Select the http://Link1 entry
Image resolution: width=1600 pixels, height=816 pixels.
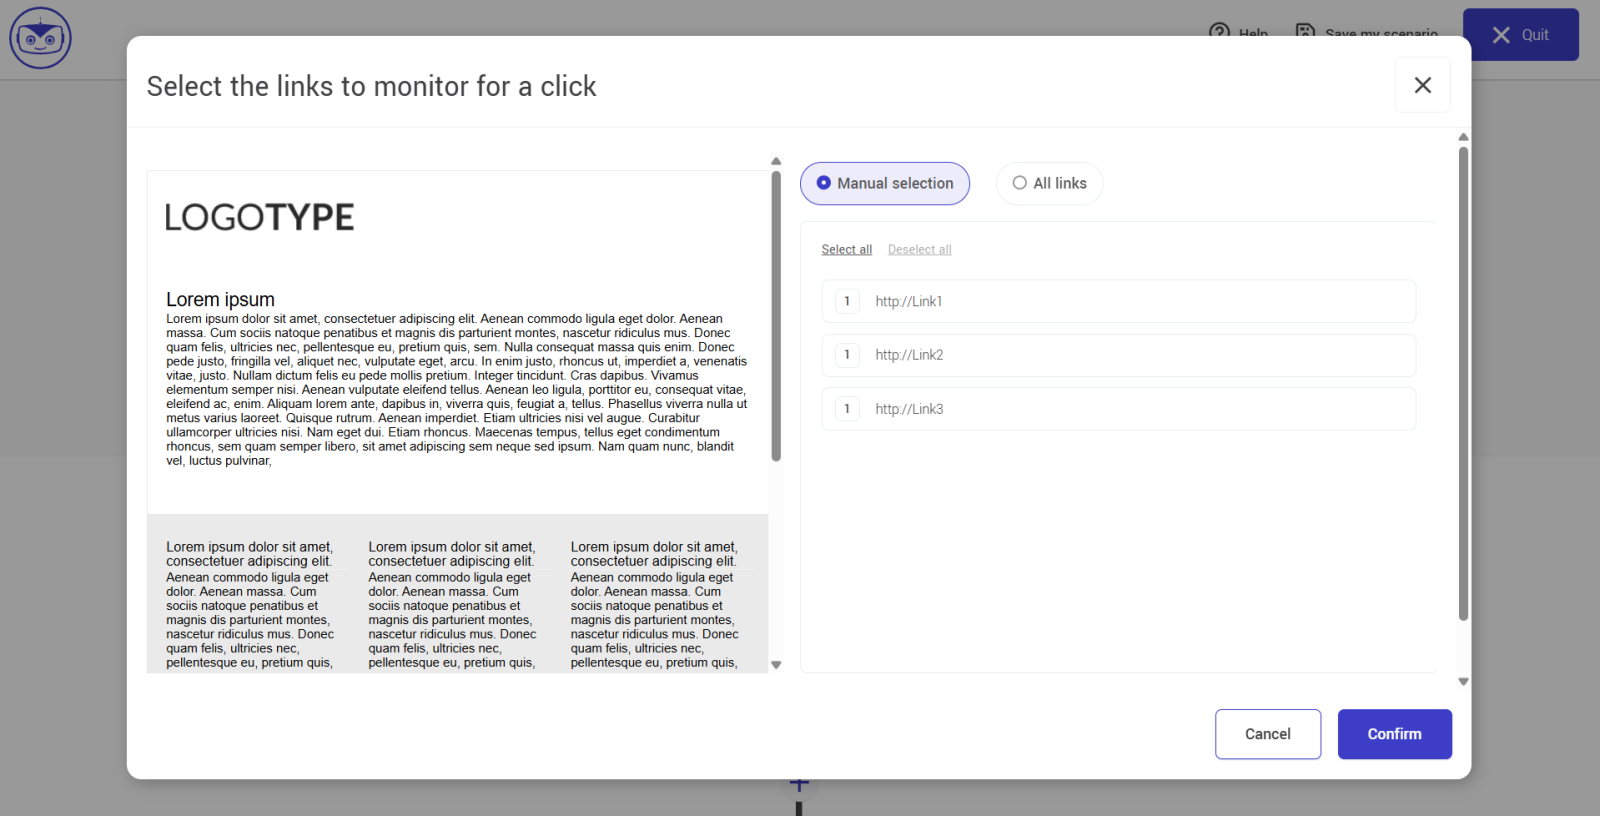pyautogui.click(x=1118, y=301)
